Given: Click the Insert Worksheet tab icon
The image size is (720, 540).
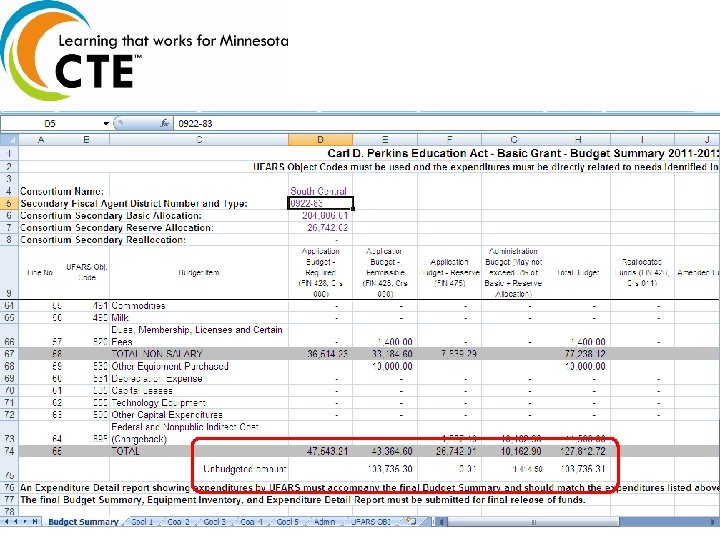Looking at the screenshot, I should [411, 522].
